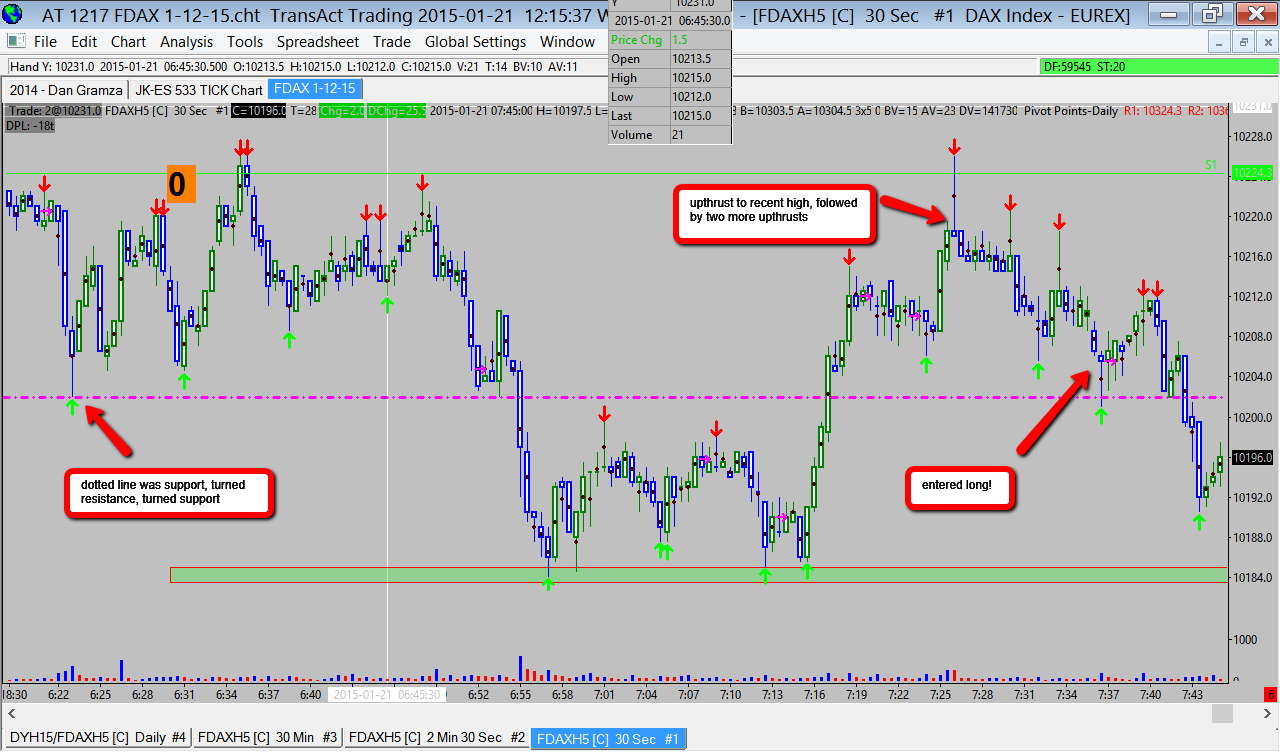Click the "10200.0" price scale label
The image size is (1280, 752).
pyautogui.click(x=1252, y=417)
